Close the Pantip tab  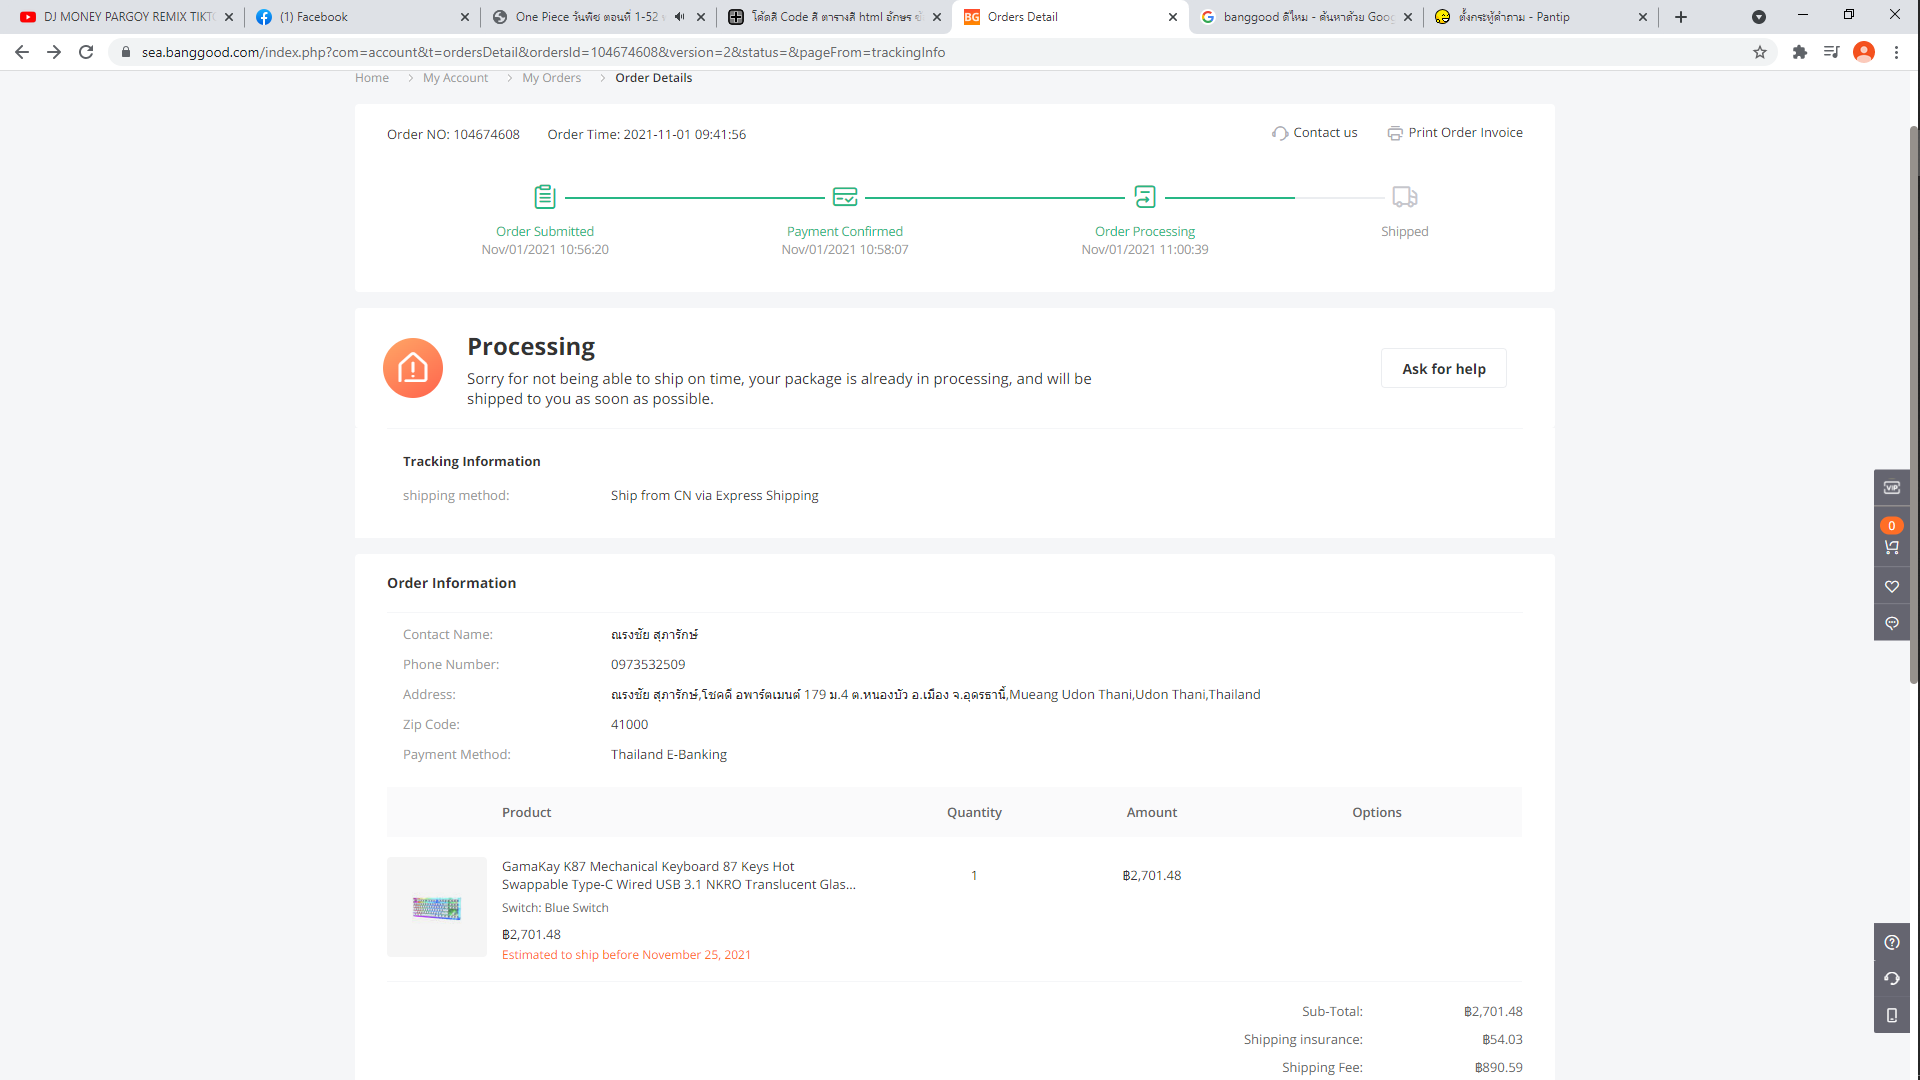pos(1643,17)
